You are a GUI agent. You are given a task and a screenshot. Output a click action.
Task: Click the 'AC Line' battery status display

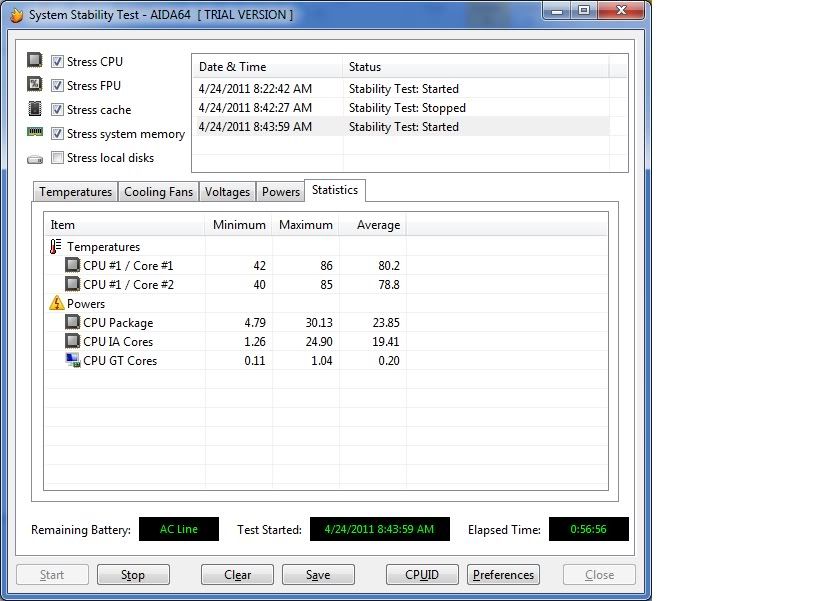(179, 529)
